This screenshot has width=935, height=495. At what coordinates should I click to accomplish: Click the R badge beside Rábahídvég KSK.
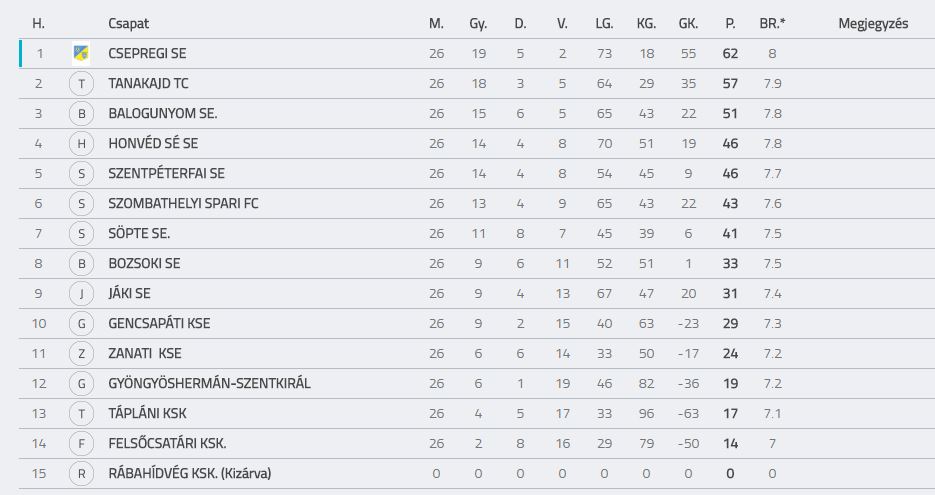(x=82, y=474)
